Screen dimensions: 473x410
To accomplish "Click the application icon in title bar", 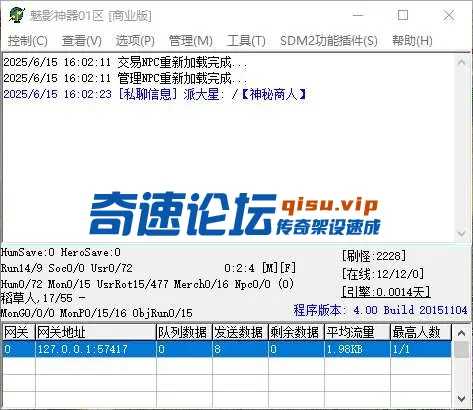I will (16, 15).
